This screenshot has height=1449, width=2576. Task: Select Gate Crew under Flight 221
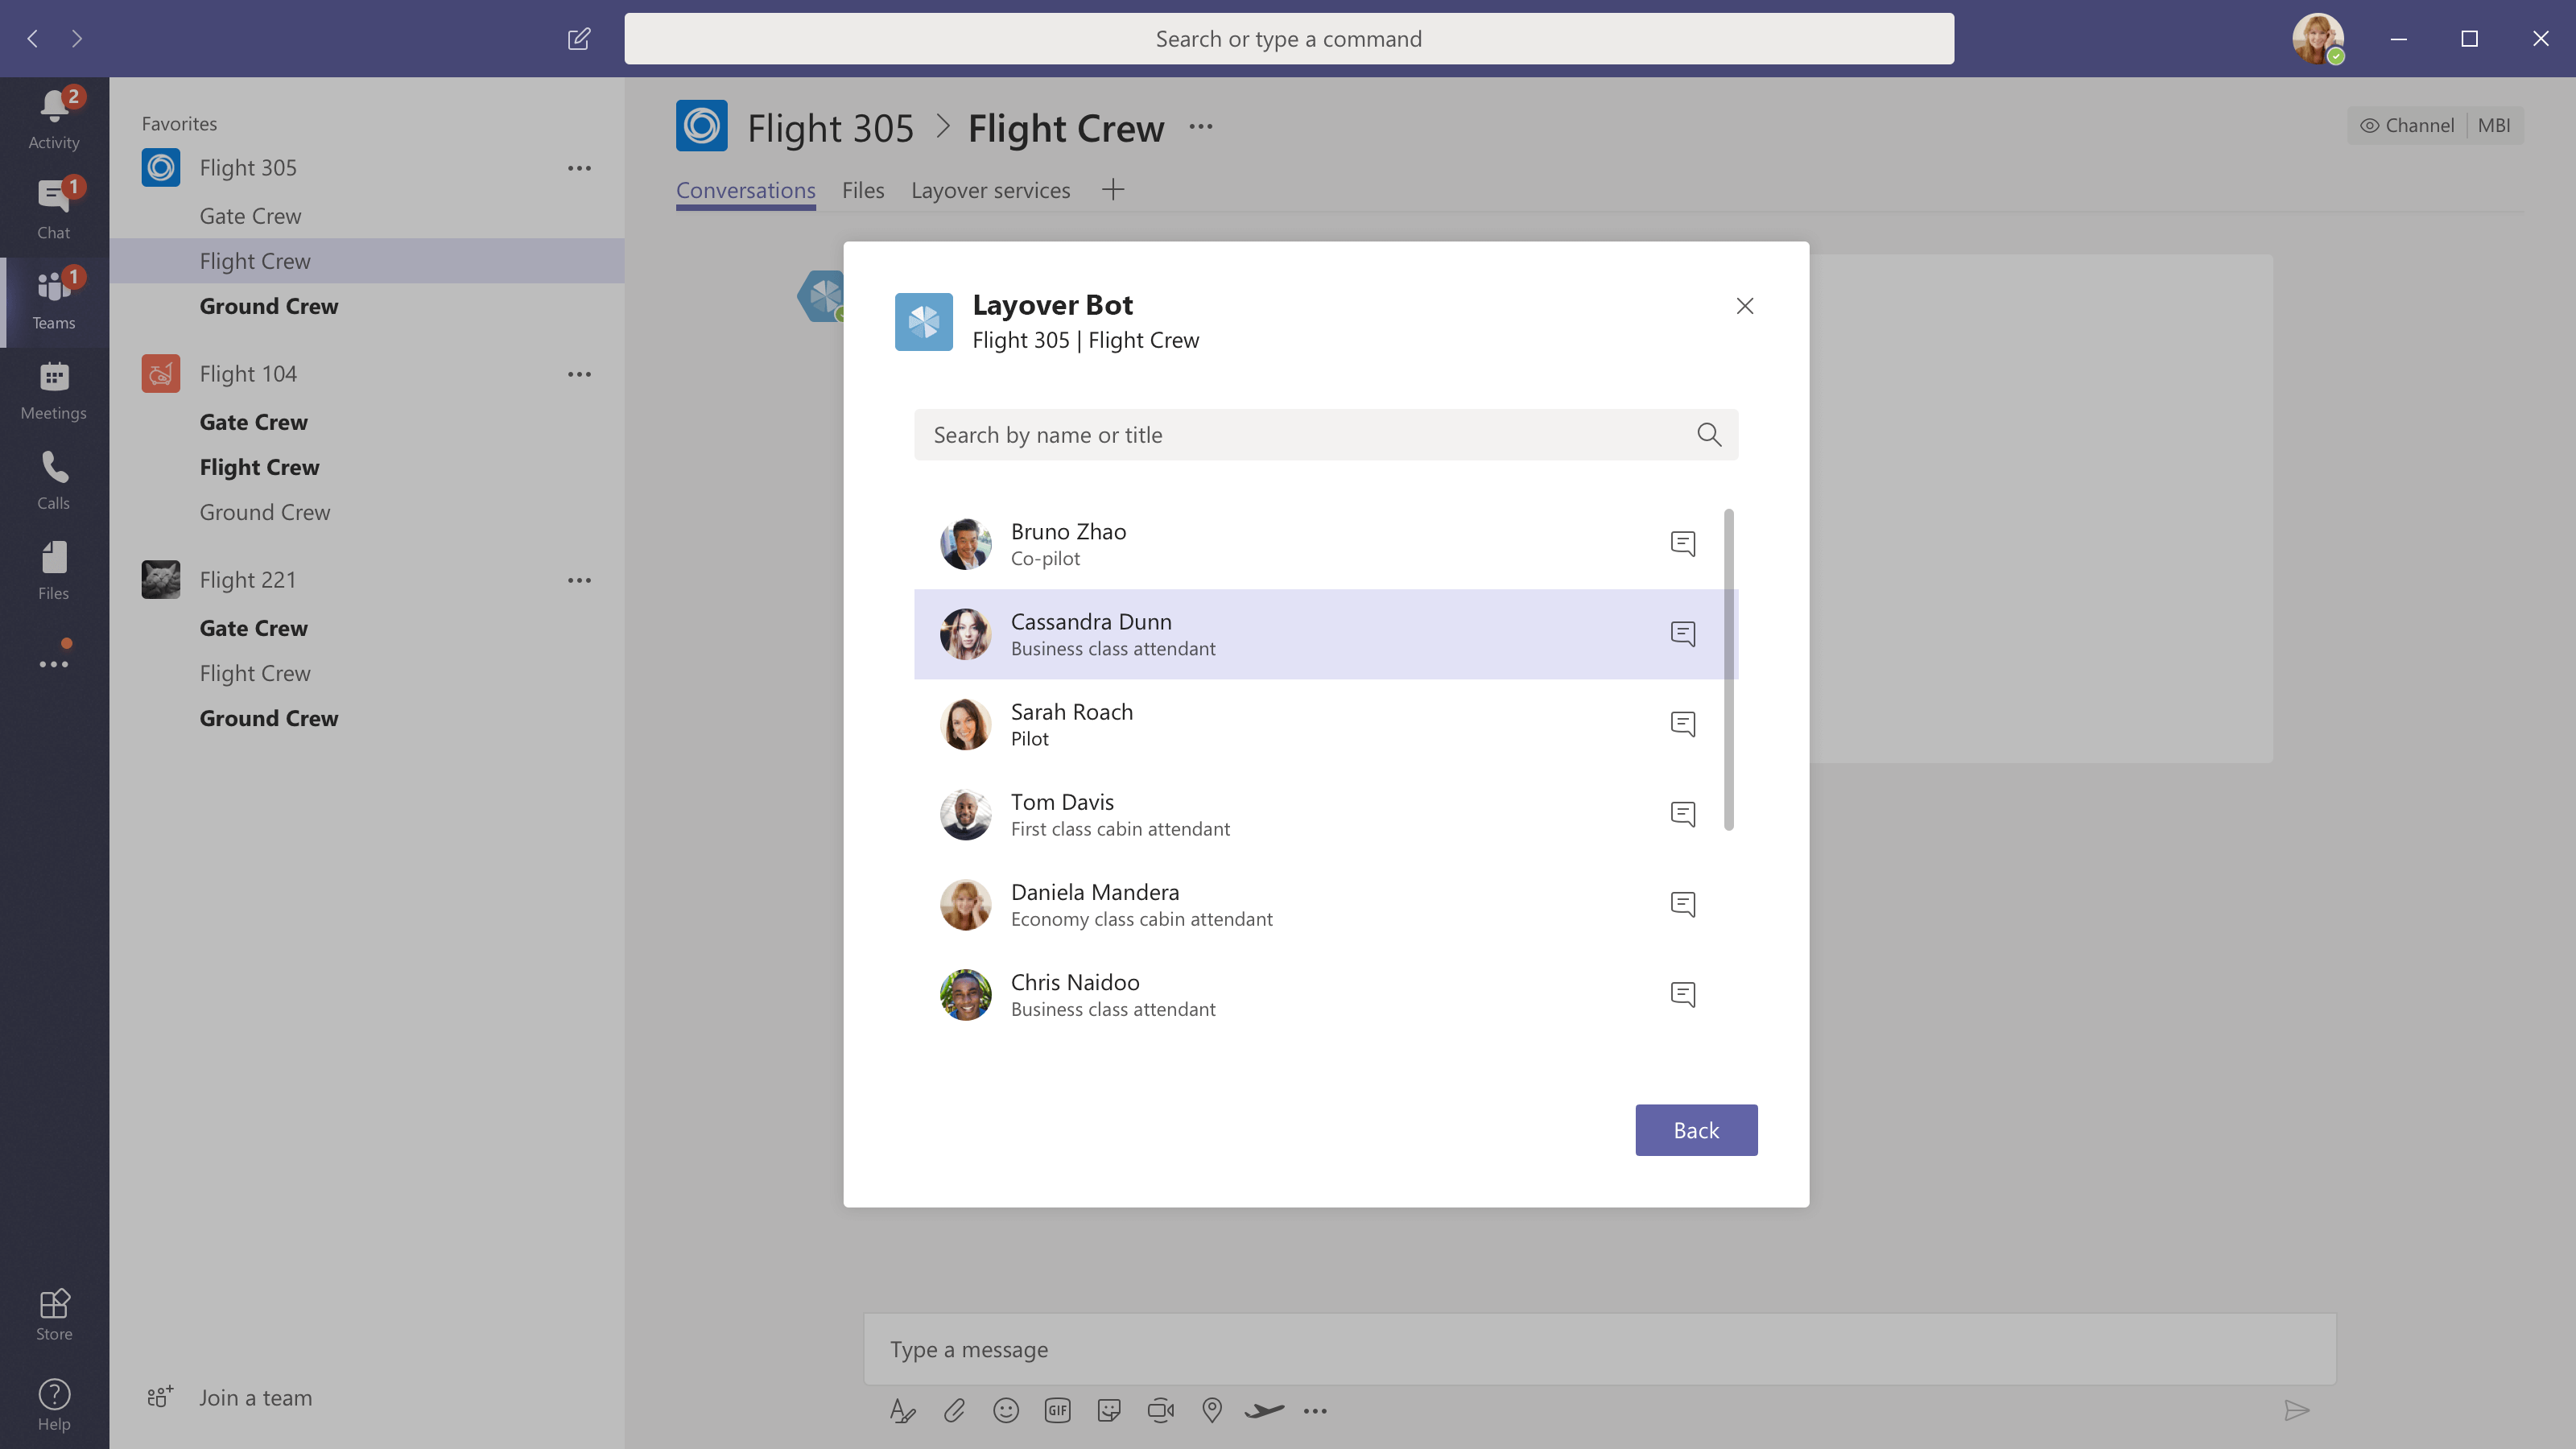pos(253,628)
